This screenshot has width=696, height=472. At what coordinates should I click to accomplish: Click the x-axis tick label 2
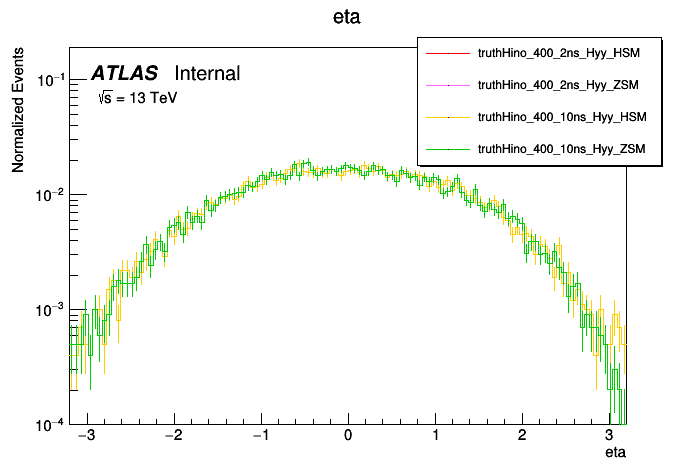click(522, 437)
